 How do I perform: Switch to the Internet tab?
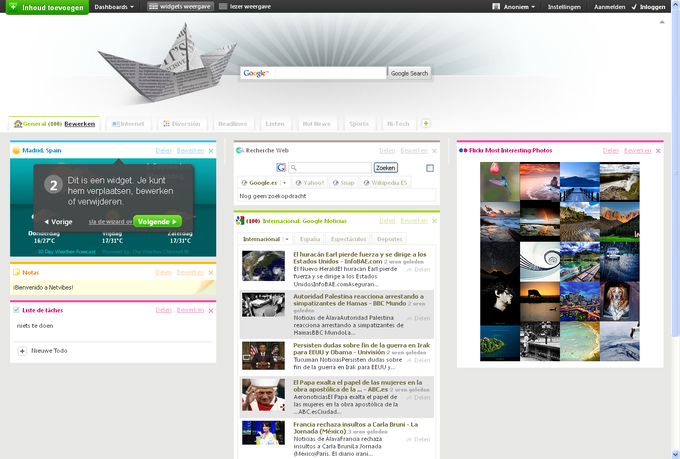pyautogui.click(x=128, y=124)
